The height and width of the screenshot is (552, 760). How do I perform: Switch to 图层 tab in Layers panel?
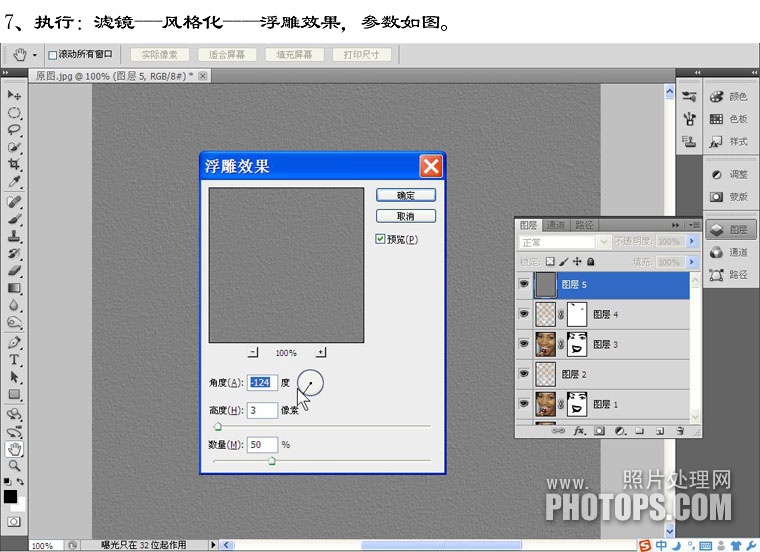(x=528, y=225)
